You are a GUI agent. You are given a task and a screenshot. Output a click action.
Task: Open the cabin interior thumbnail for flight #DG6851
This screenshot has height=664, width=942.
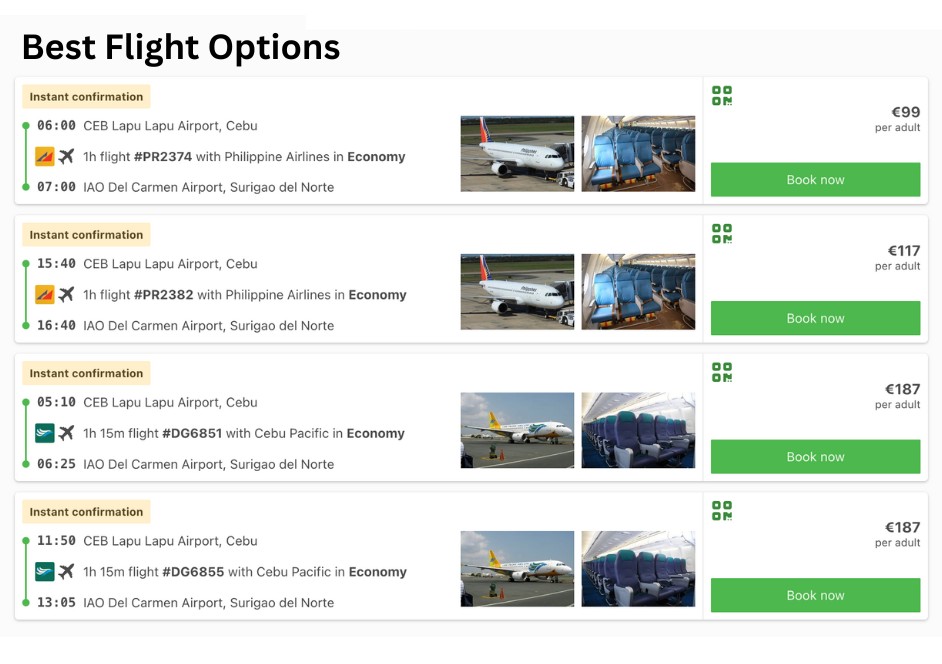(x=638, y=430)
